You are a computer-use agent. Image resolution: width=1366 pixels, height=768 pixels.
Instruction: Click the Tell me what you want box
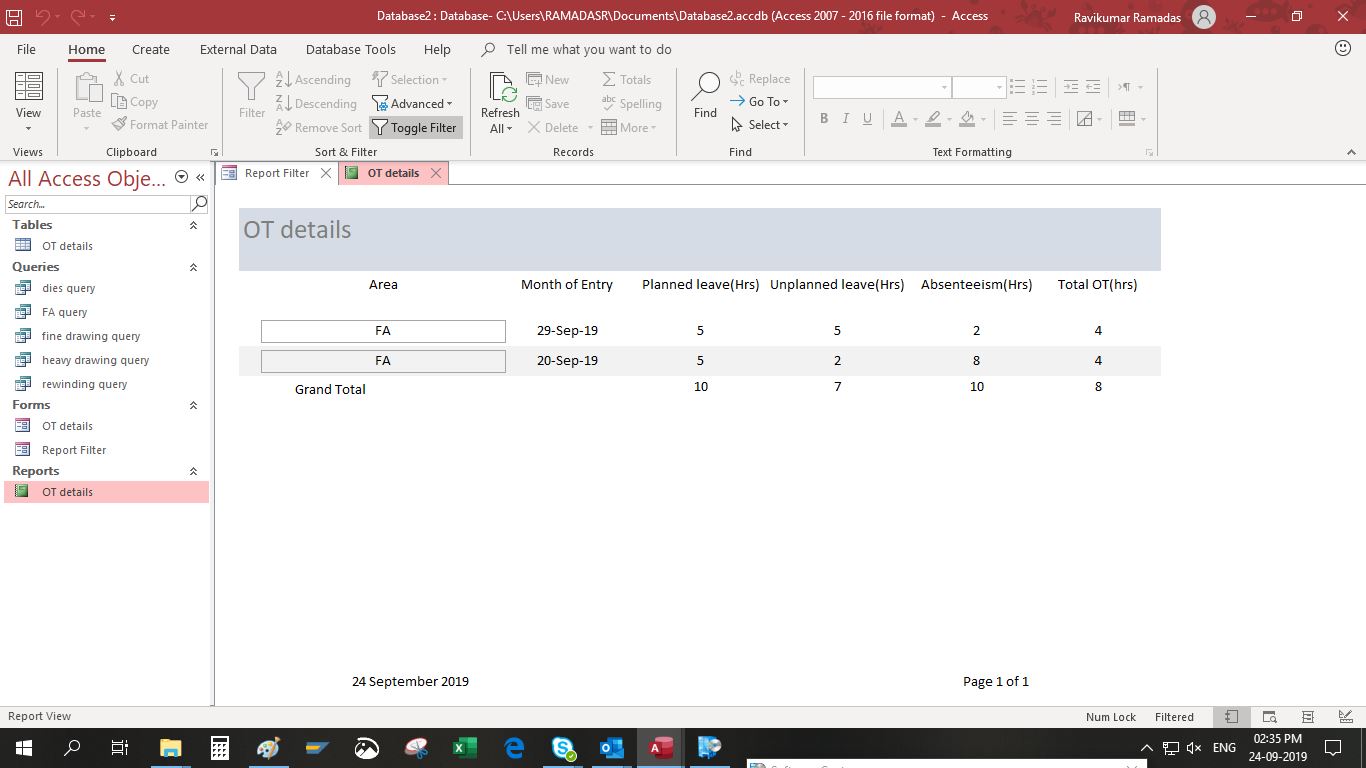tap(589, 49)
